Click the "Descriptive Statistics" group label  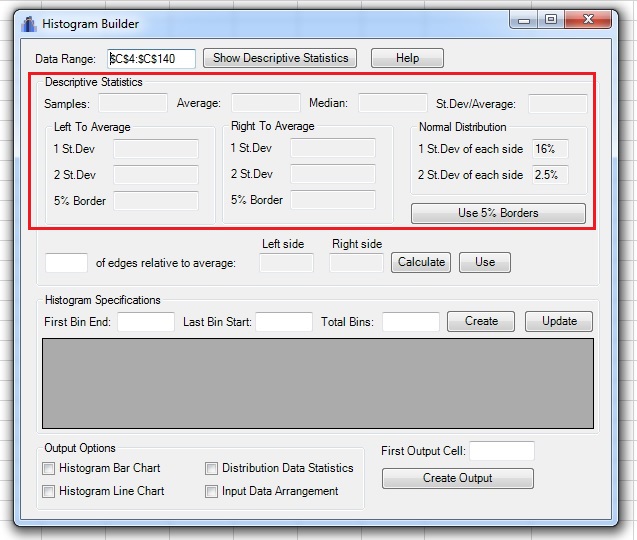(94, 82)
